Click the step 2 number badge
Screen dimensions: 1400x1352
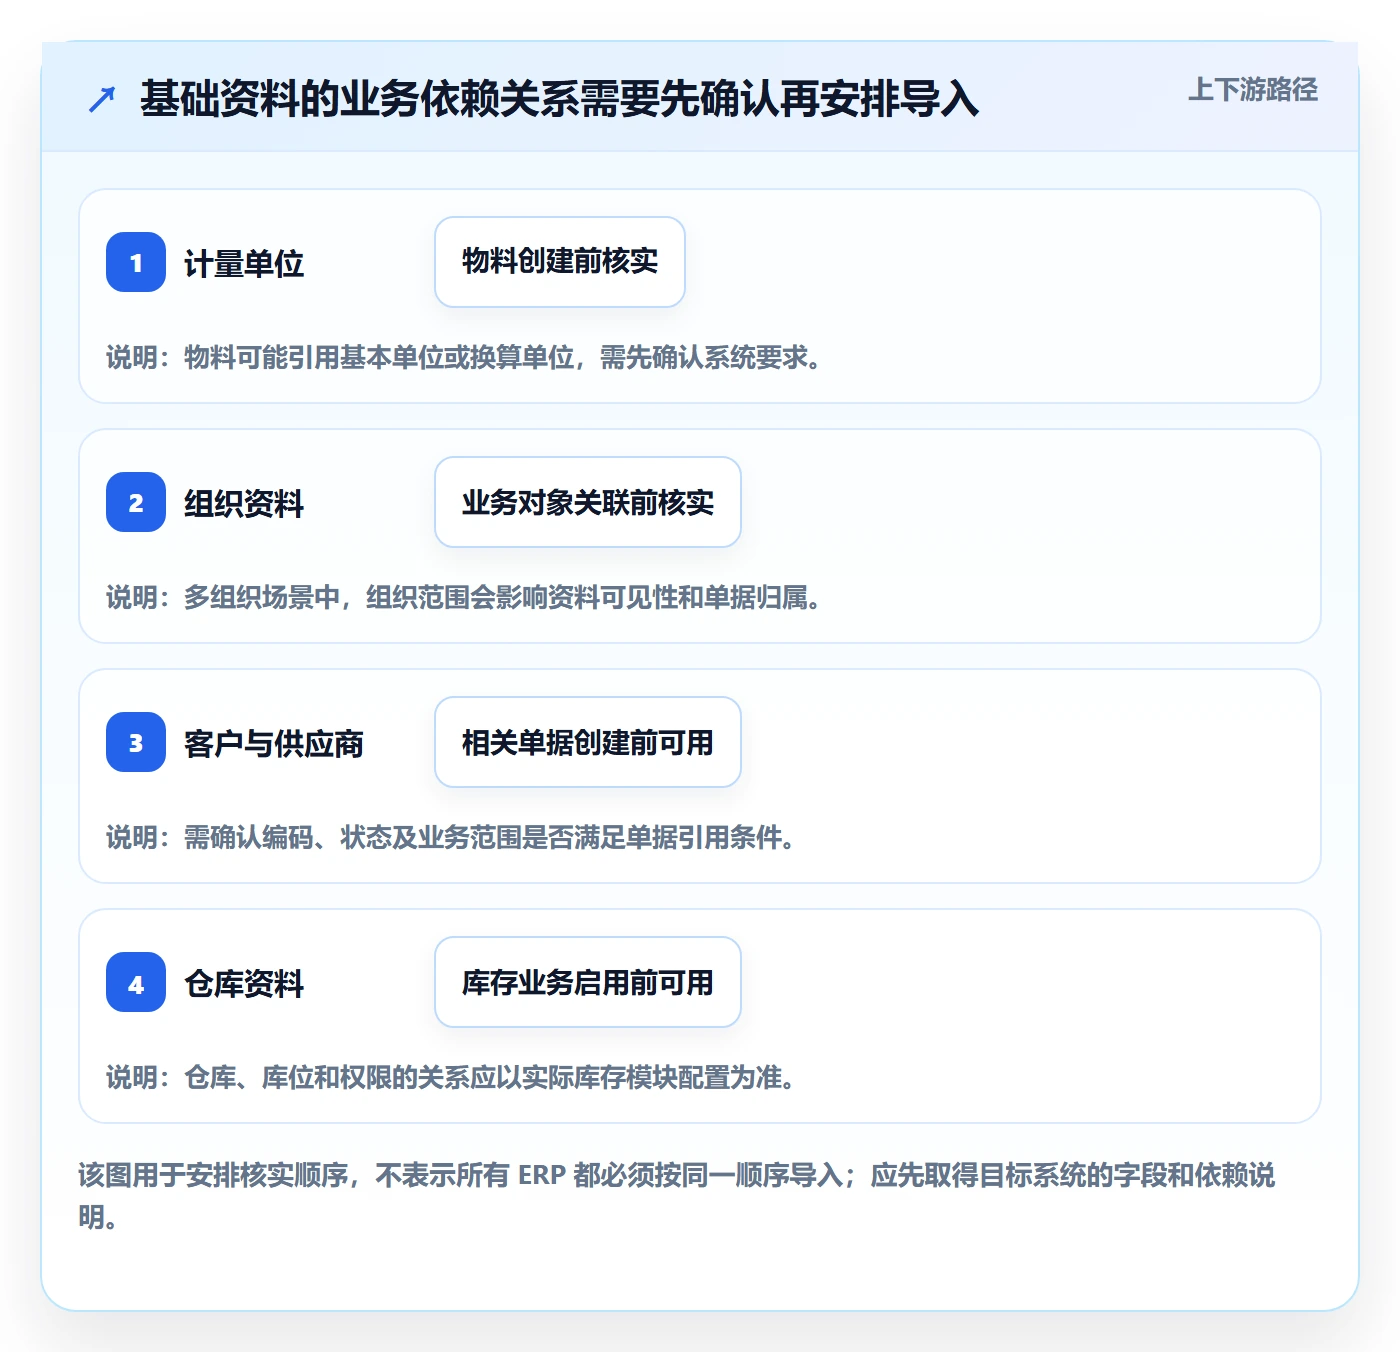(x=136, y=502)
